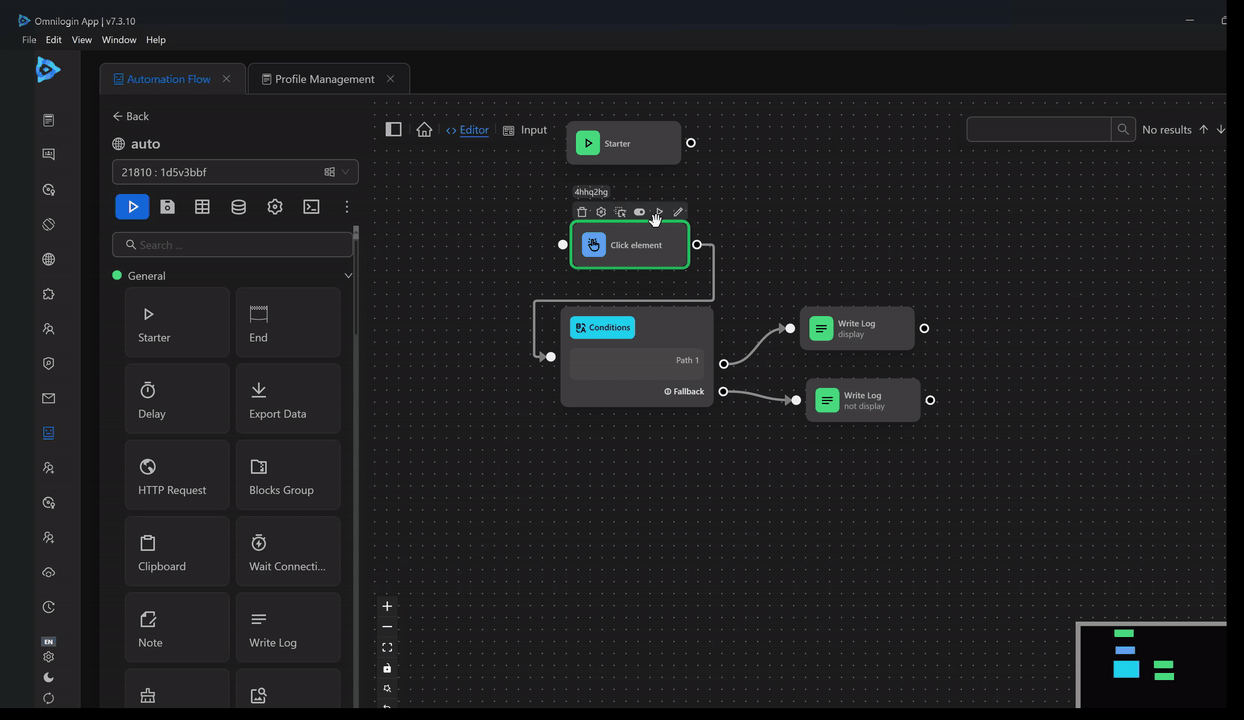Open the table view icon in toolbar
This screenshot has width=1244, height=720.
202,206
